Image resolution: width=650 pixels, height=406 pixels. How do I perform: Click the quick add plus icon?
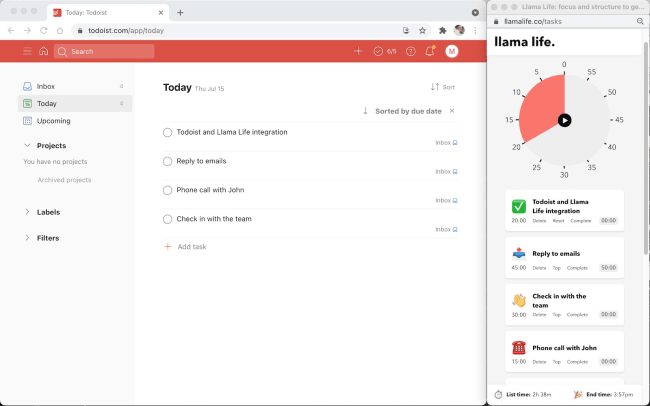tap(358, 51)
